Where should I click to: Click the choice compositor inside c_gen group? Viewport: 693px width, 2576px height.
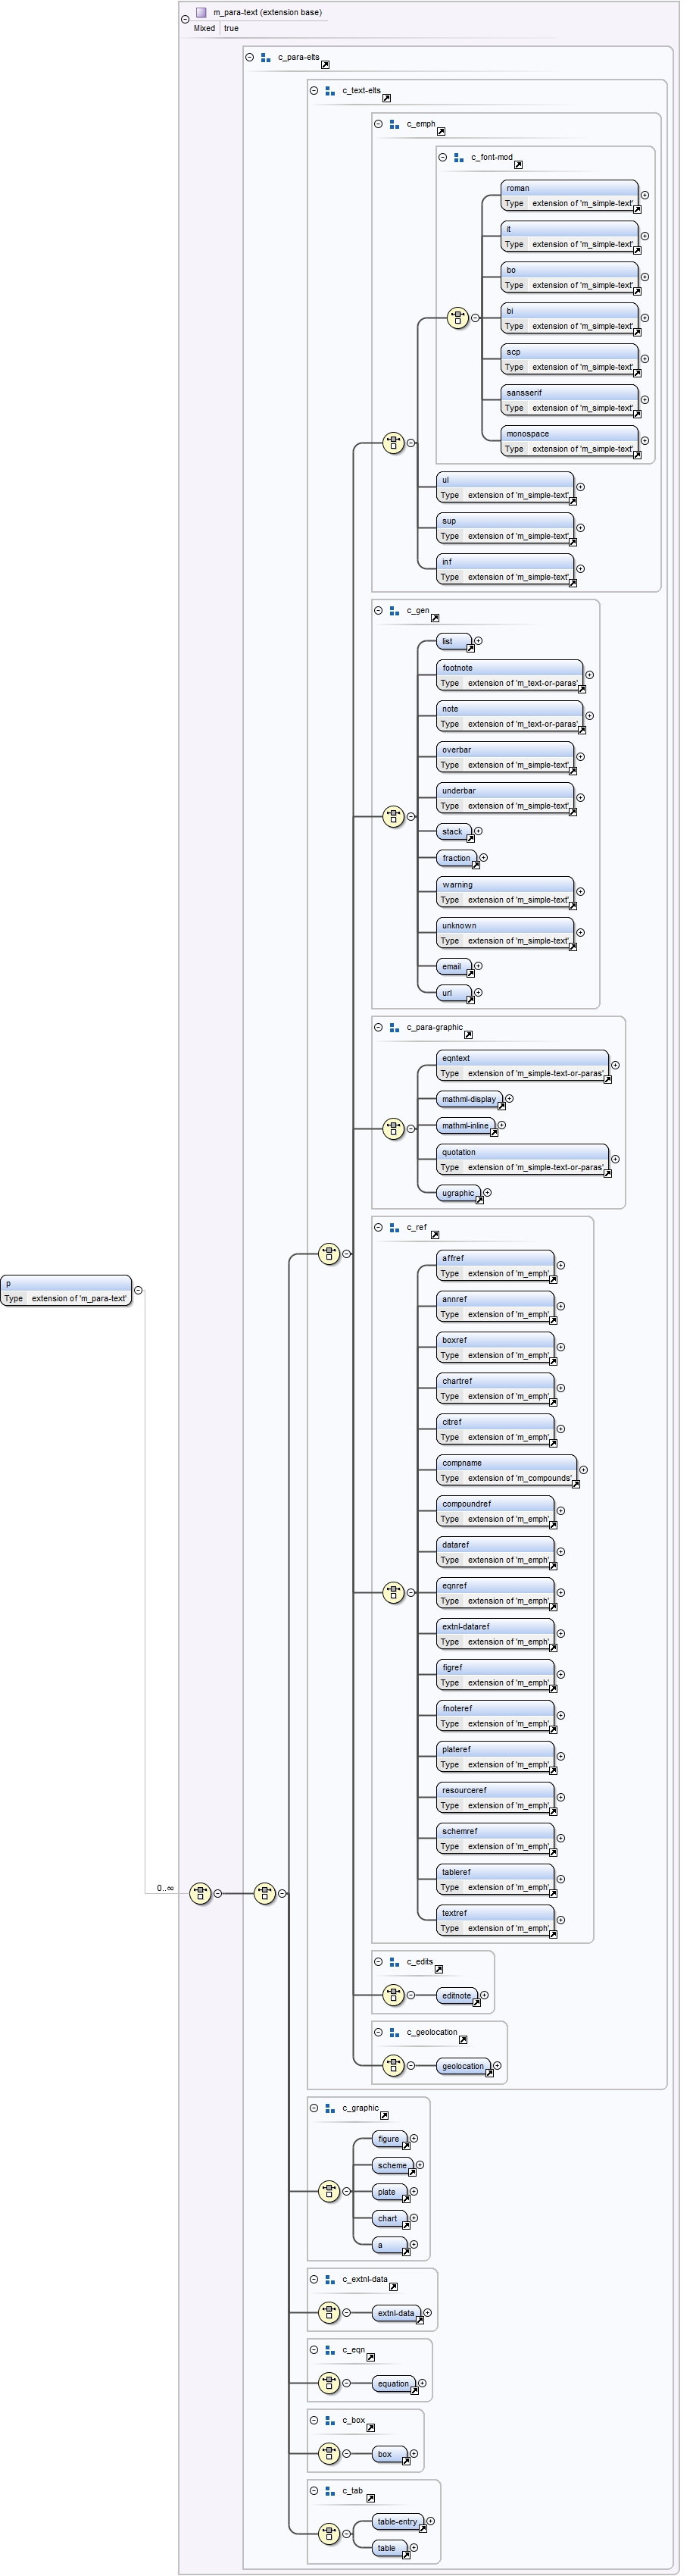pos(394,816)
